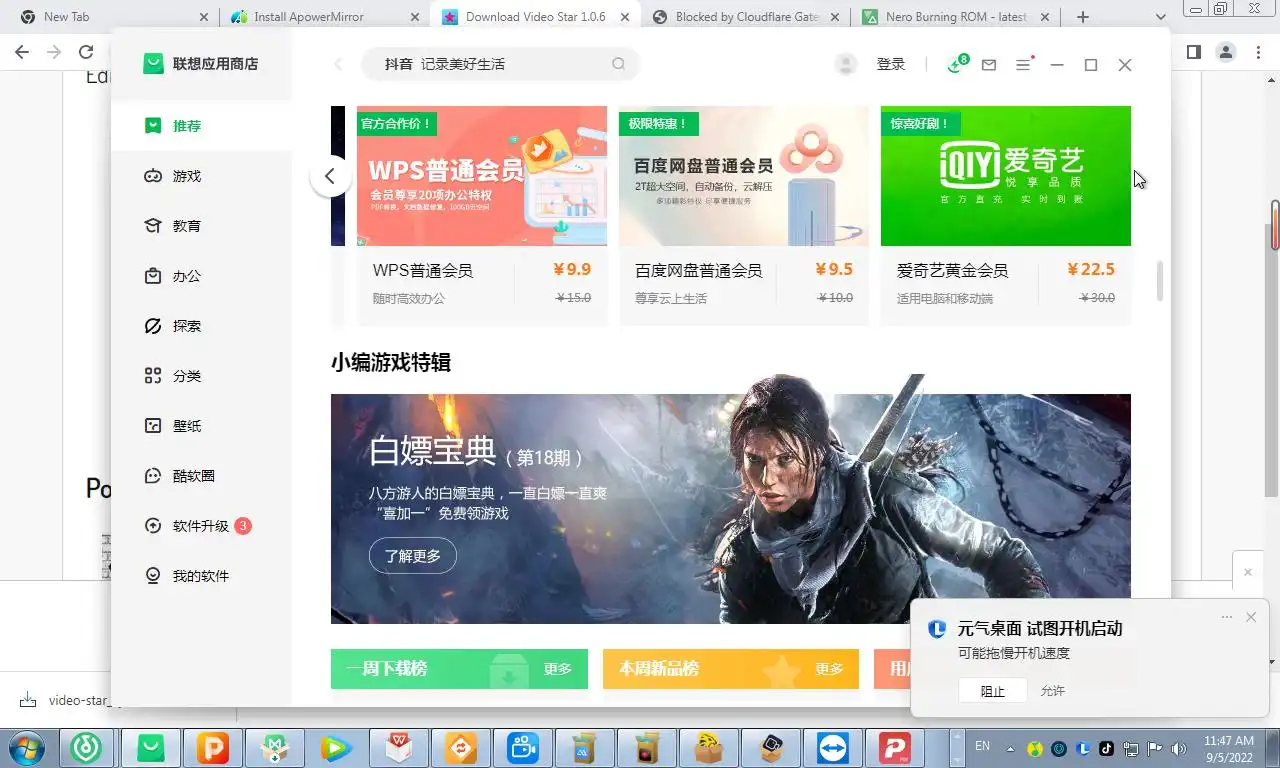Open a new Chrome tab with plus
1280x768 pixels.
coord(1082,17)
